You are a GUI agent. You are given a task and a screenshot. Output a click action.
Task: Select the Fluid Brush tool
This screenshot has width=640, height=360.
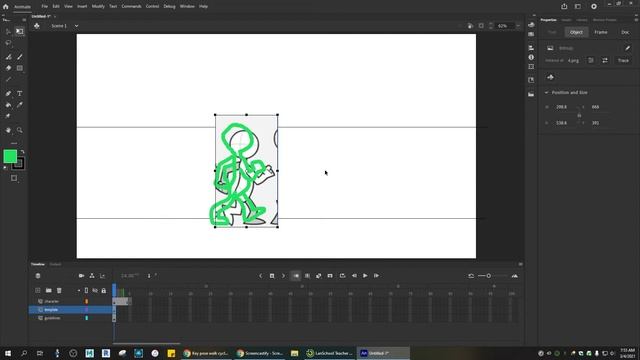(8, 57)
